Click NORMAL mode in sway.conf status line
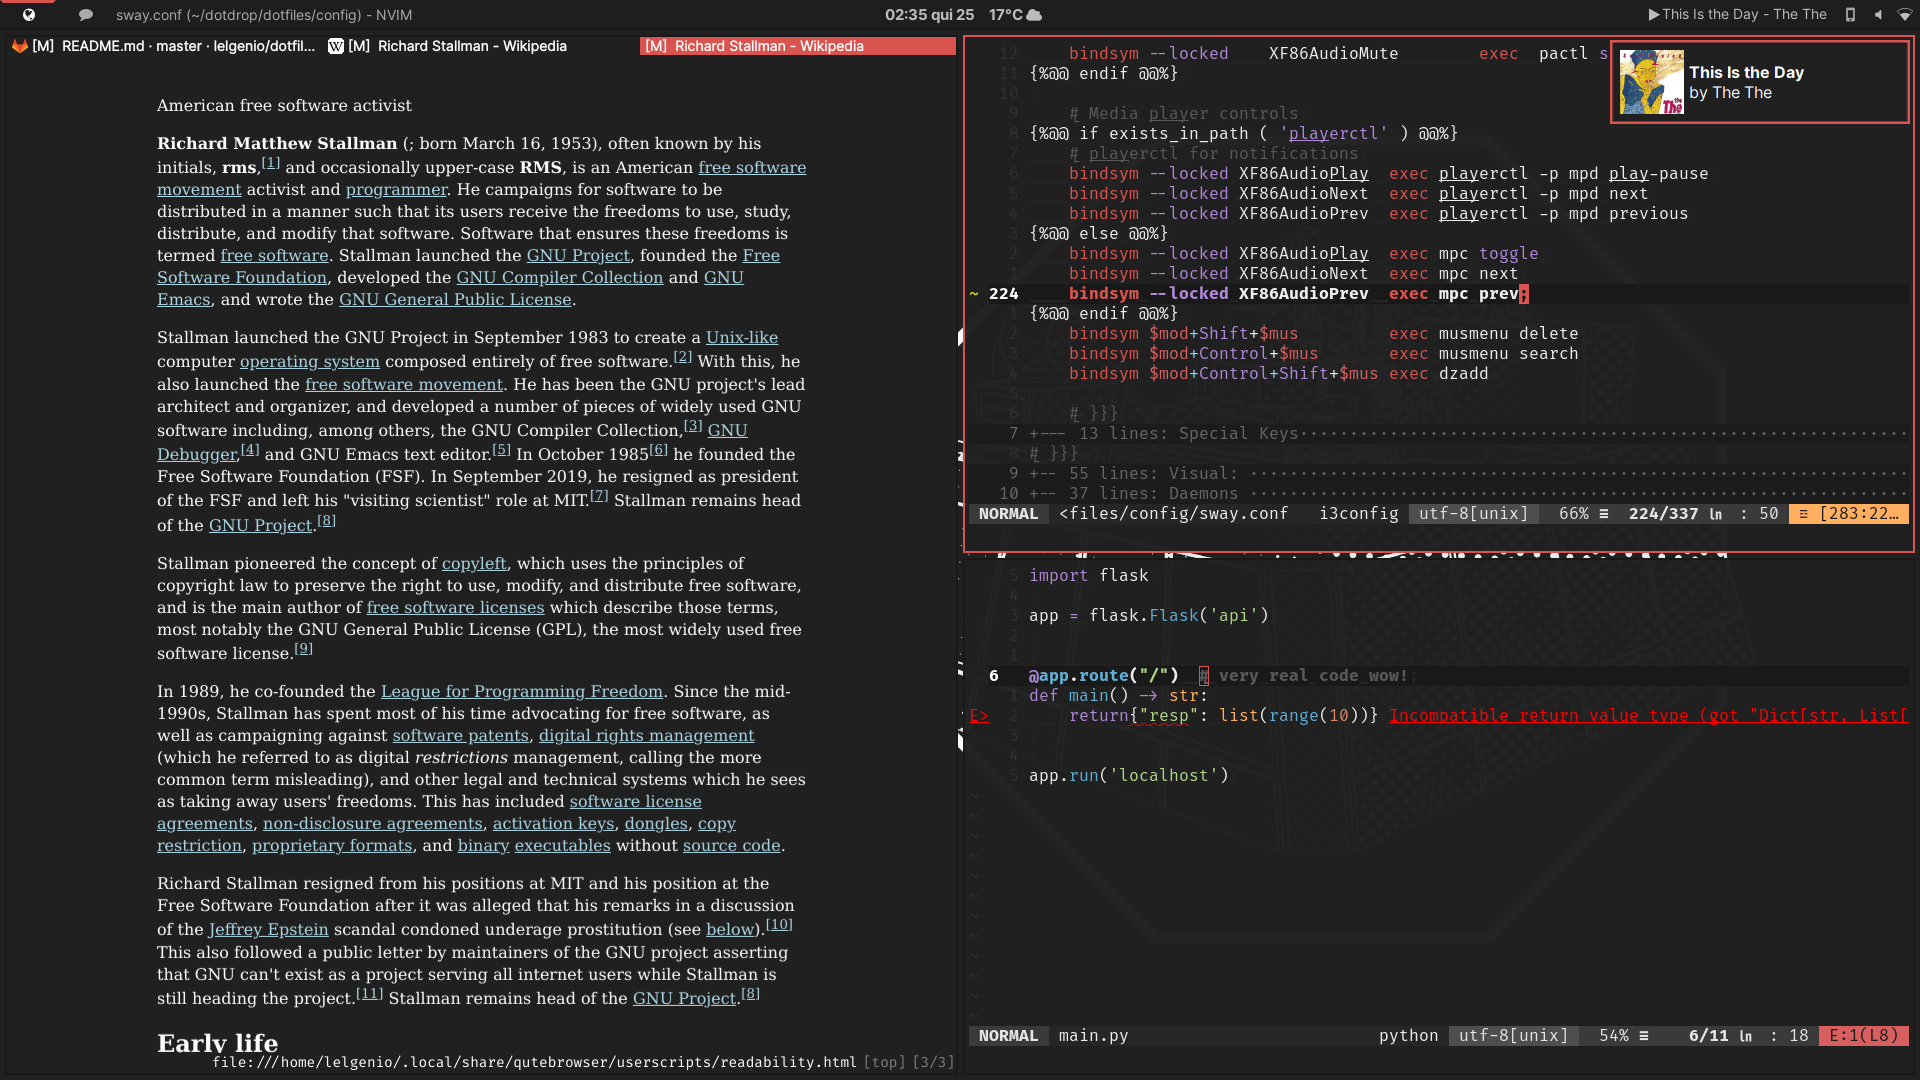The width and height of the screenshot is (1920, 1080). (1008, 513)
